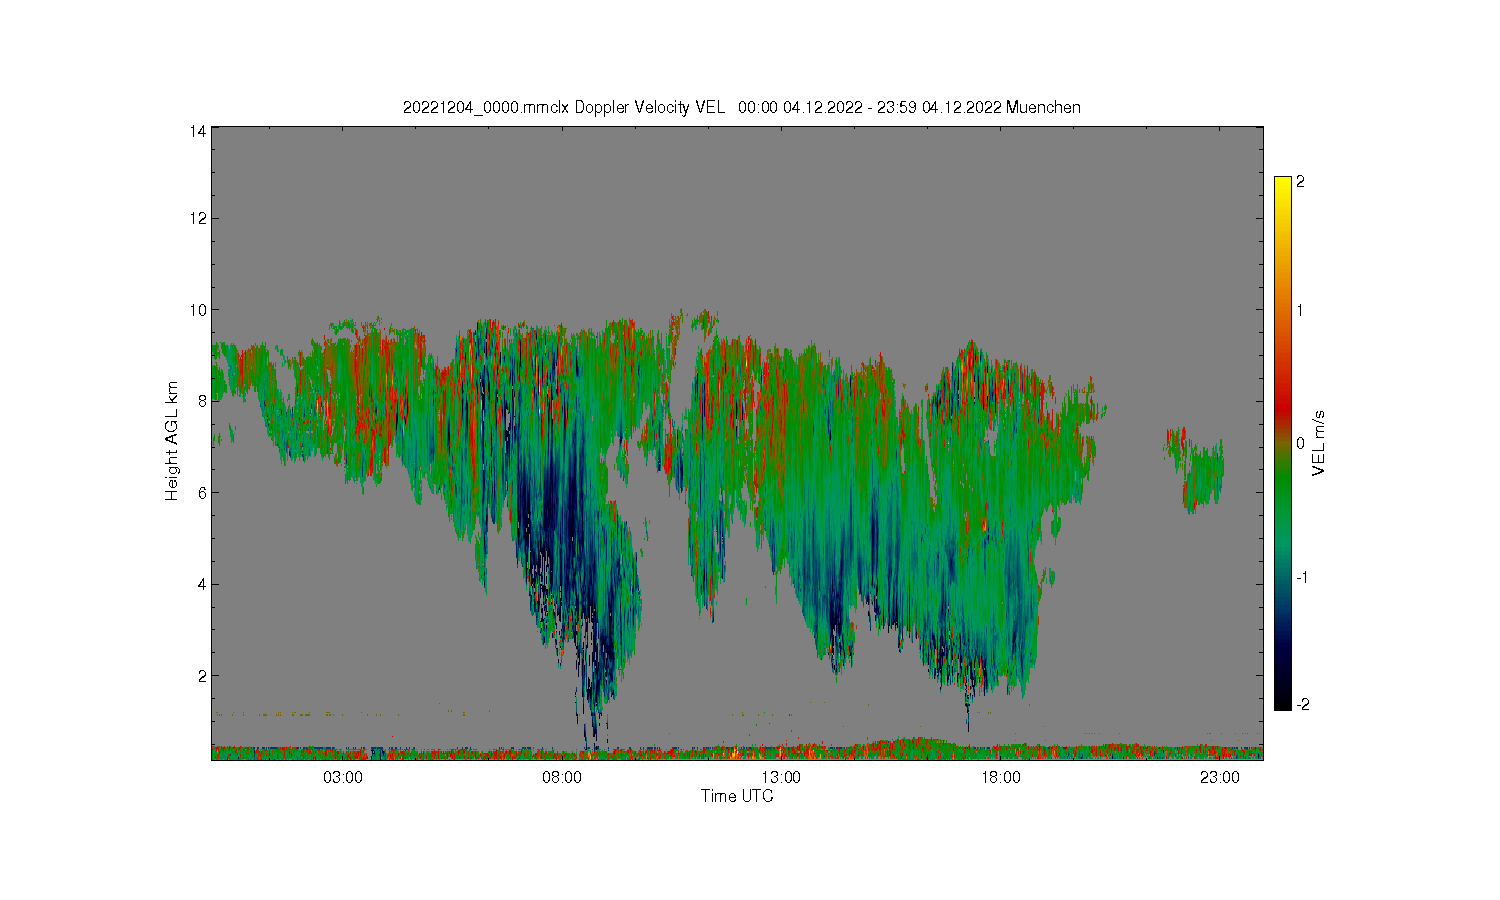Click the yellow top of the velocity colorbar

click(x=1283, y=186)
